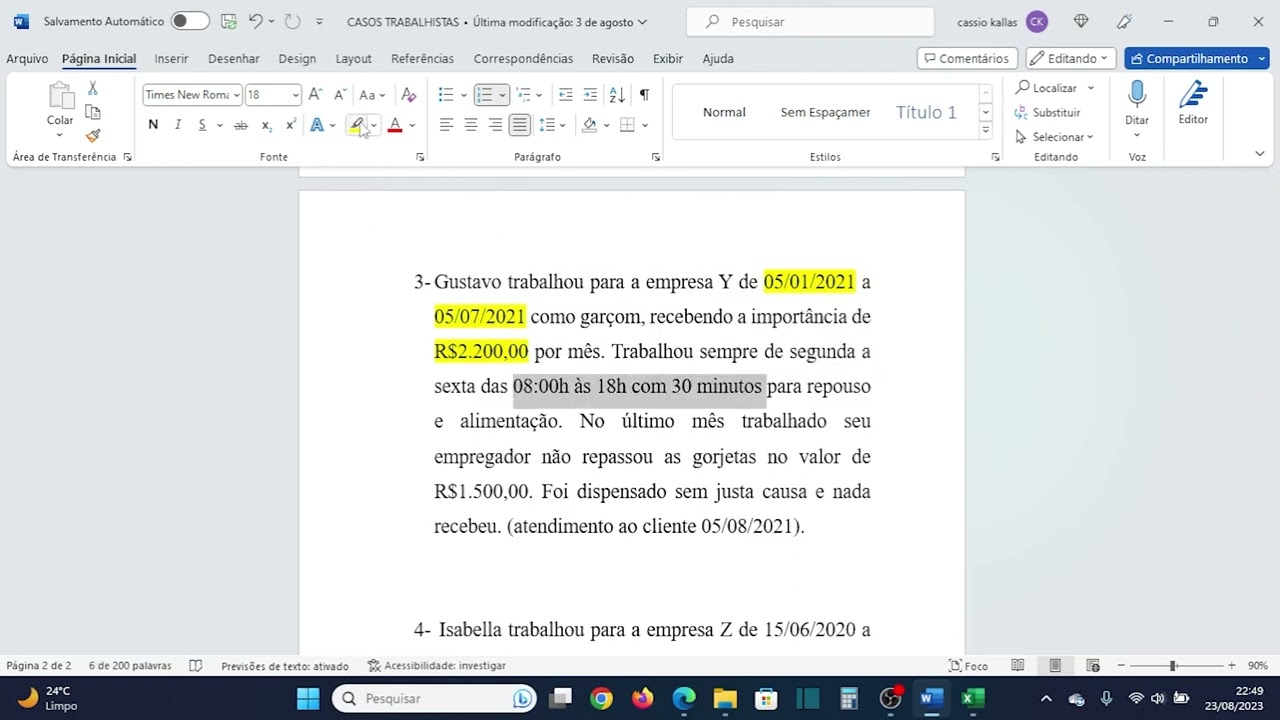Screen dimensions: 1280x720
Task: Click the Redo arrow in the title bar
Action: tap(292, 21)
